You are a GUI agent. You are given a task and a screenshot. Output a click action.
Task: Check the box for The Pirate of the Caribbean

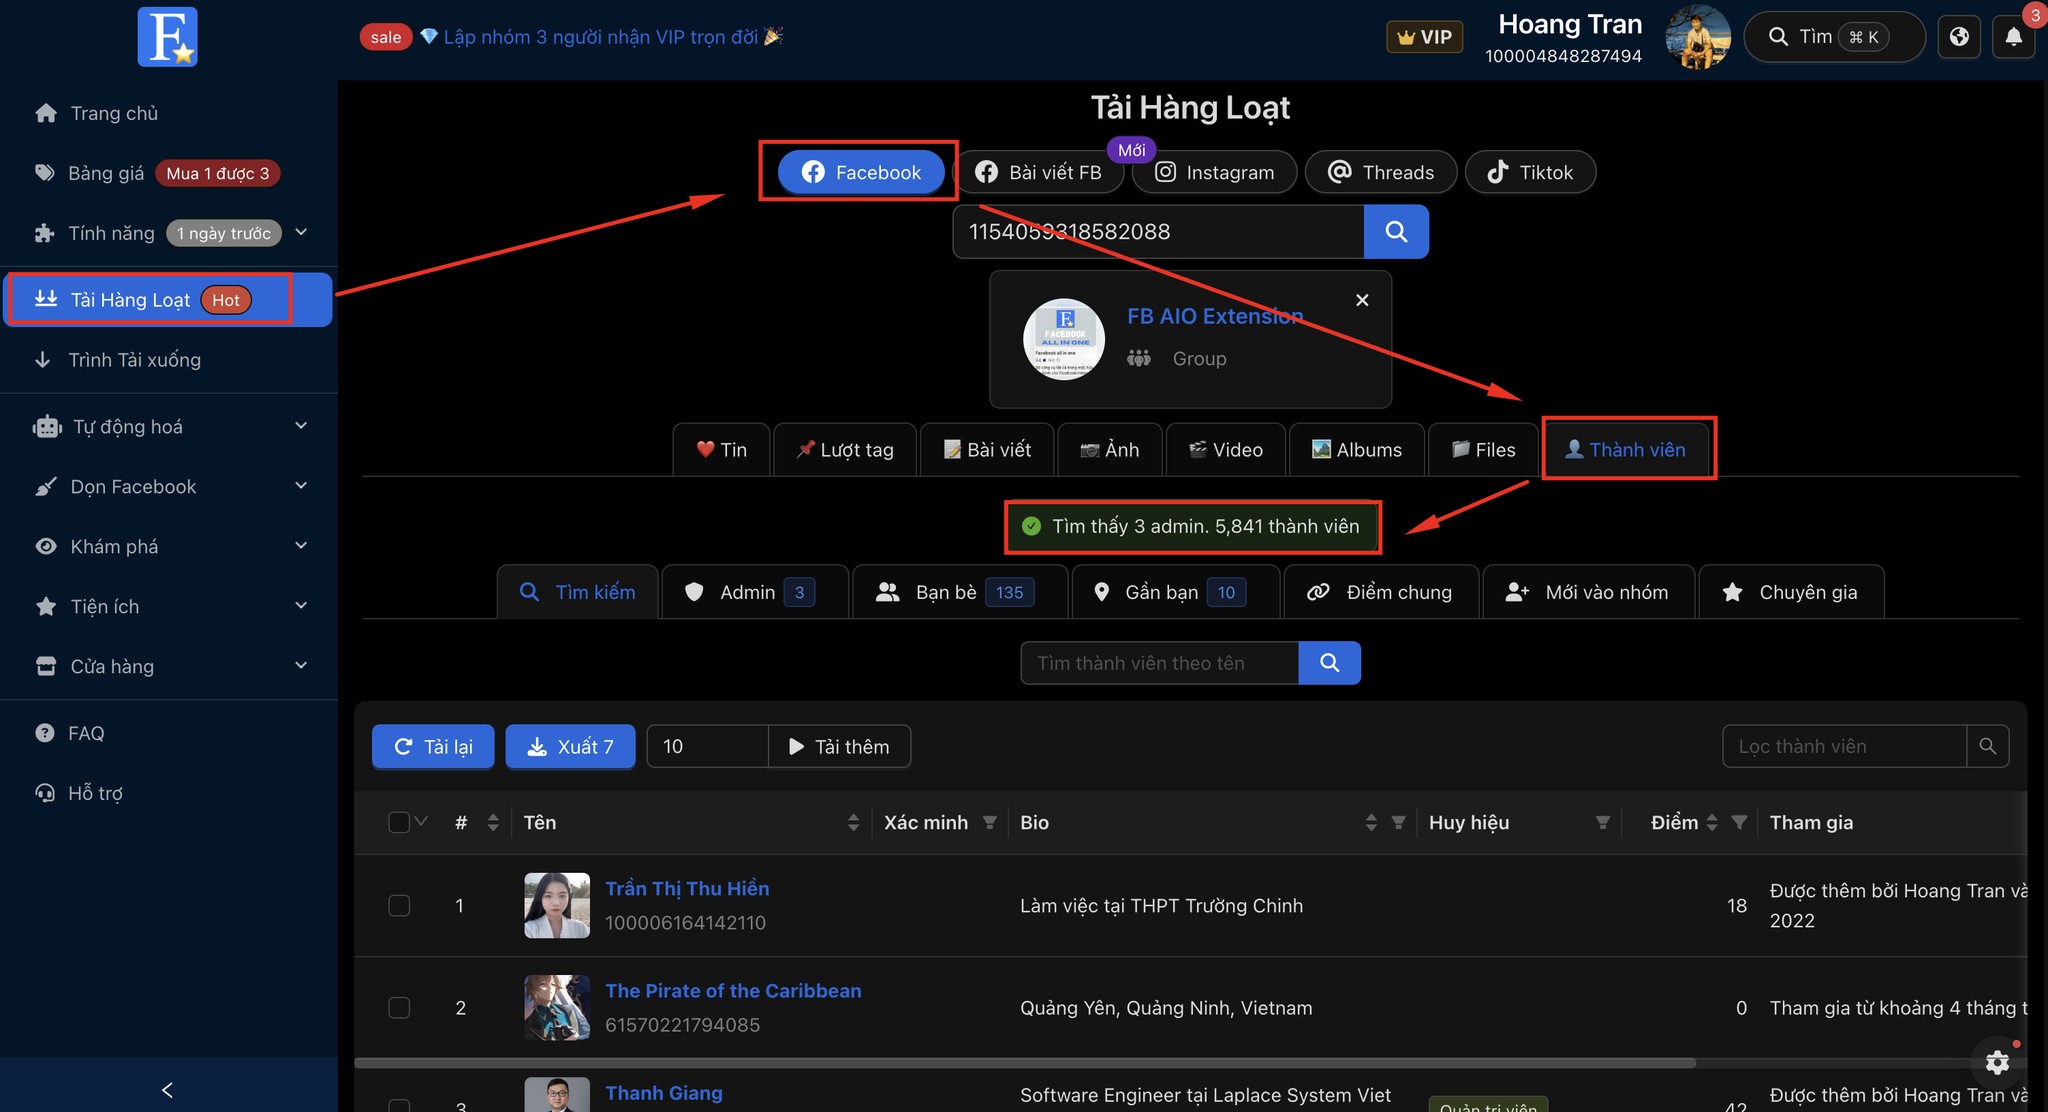coord(399,1007)
